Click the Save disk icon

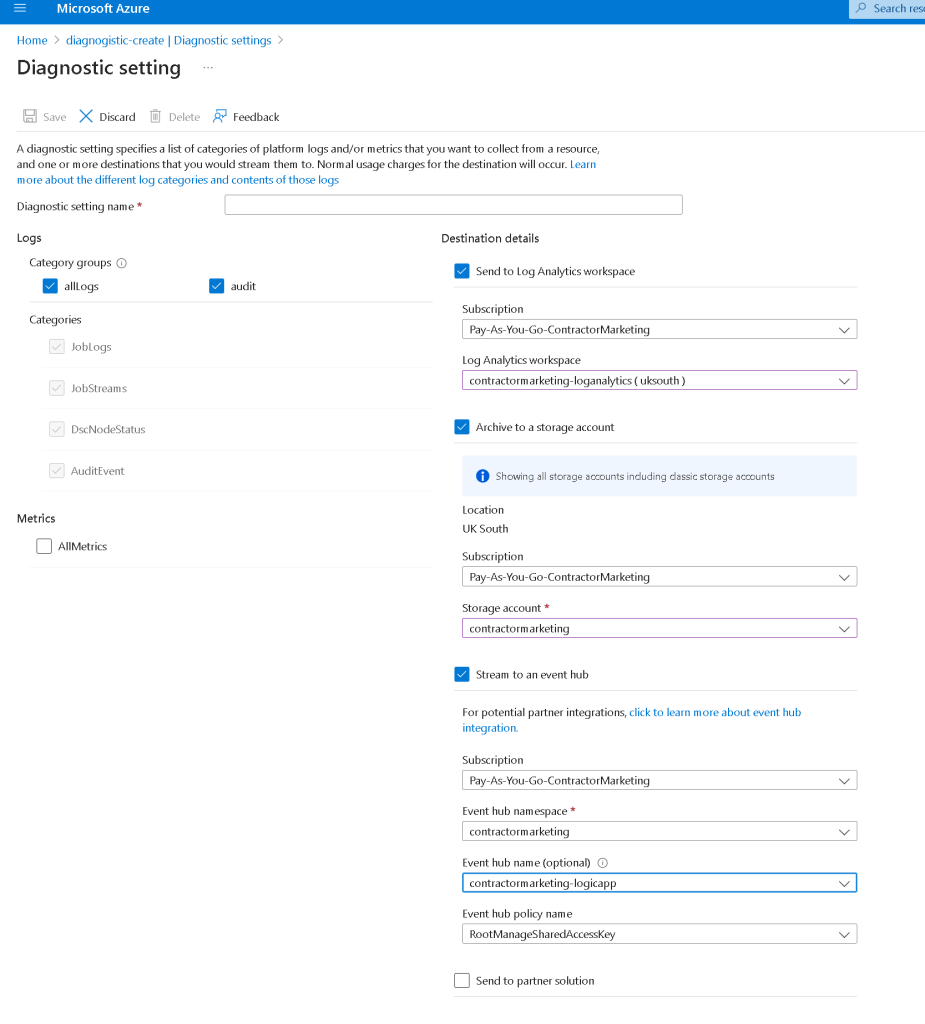[x=30, y=116]
